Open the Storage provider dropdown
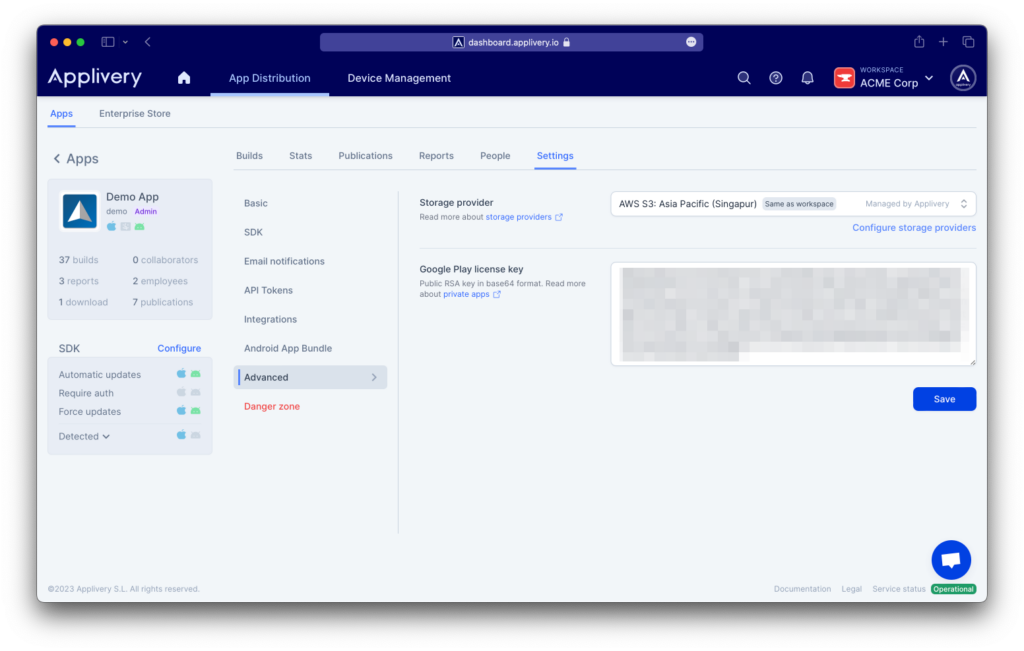 [793, 204]
